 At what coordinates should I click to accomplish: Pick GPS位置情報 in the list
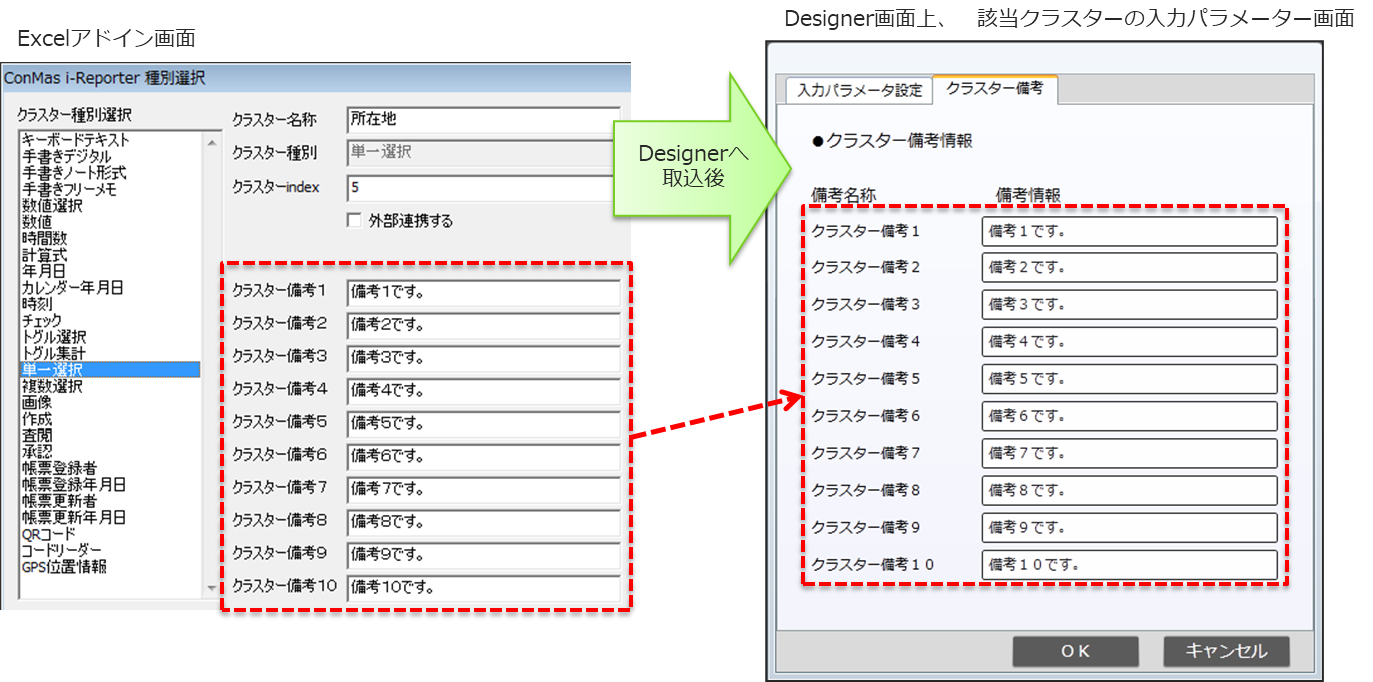click(64, 567)
